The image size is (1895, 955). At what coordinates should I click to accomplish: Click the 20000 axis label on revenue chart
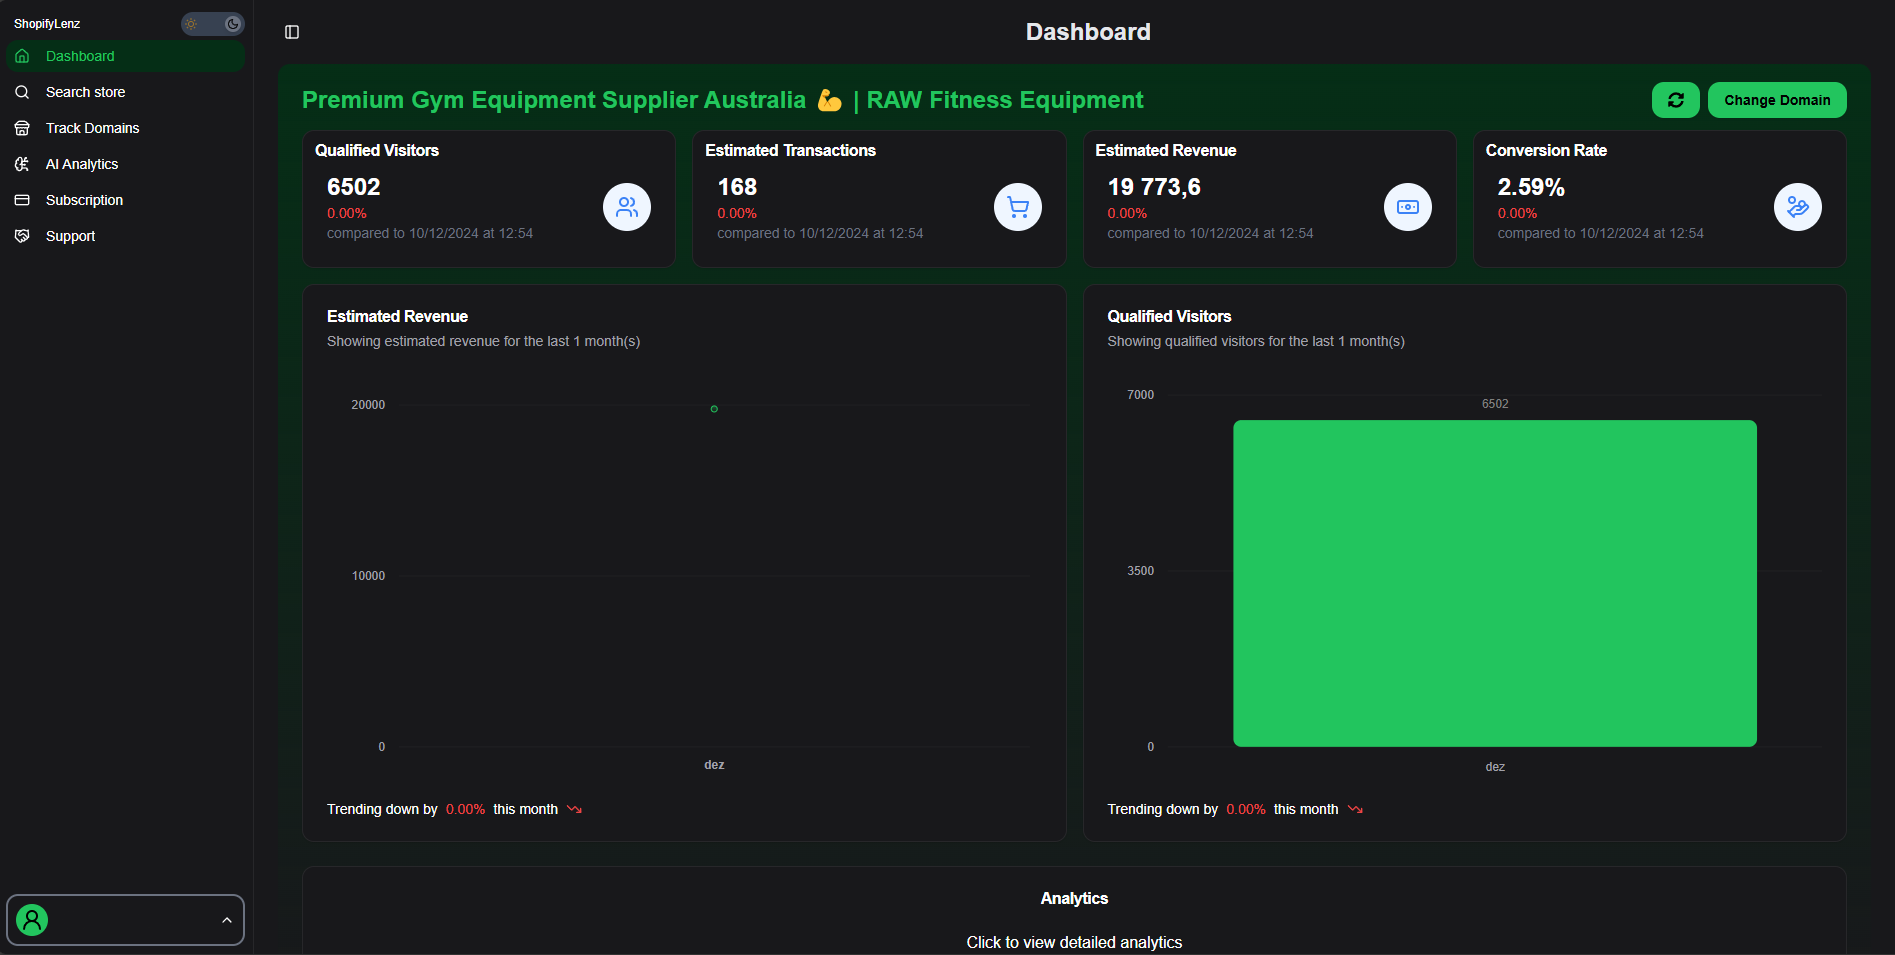(x=368, y=405)
